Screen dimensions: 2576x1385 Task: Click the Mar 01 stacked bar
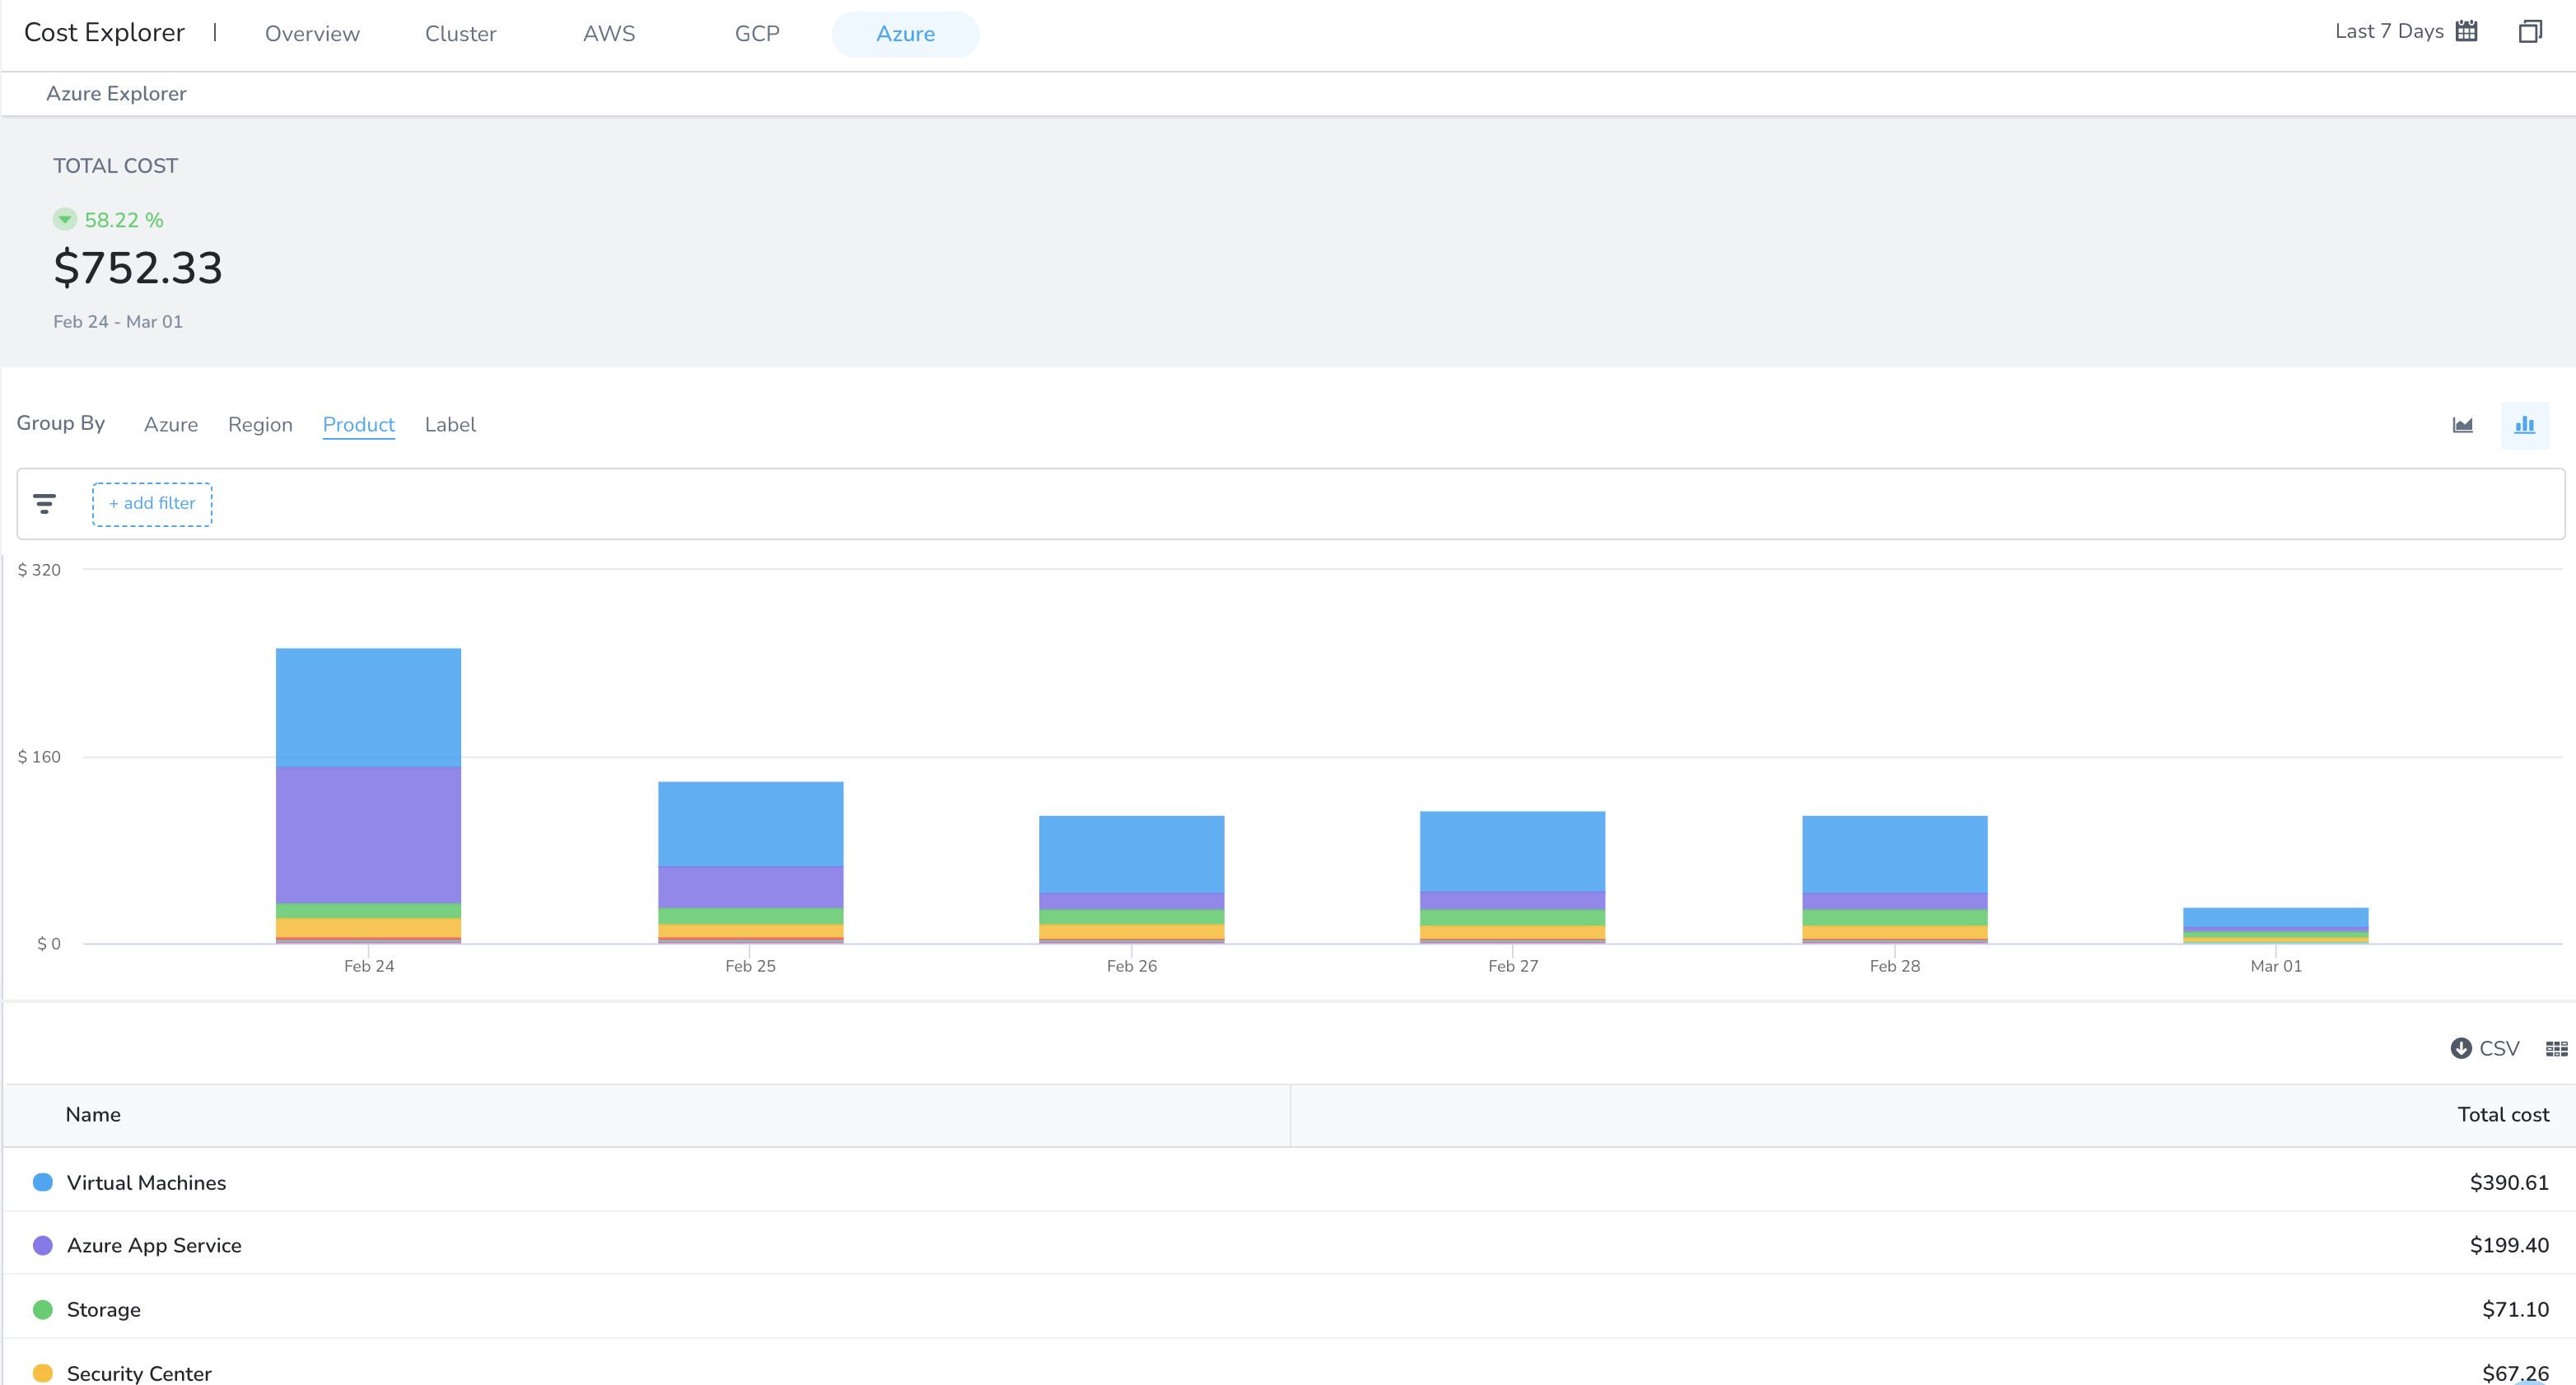coord(2275,925)
